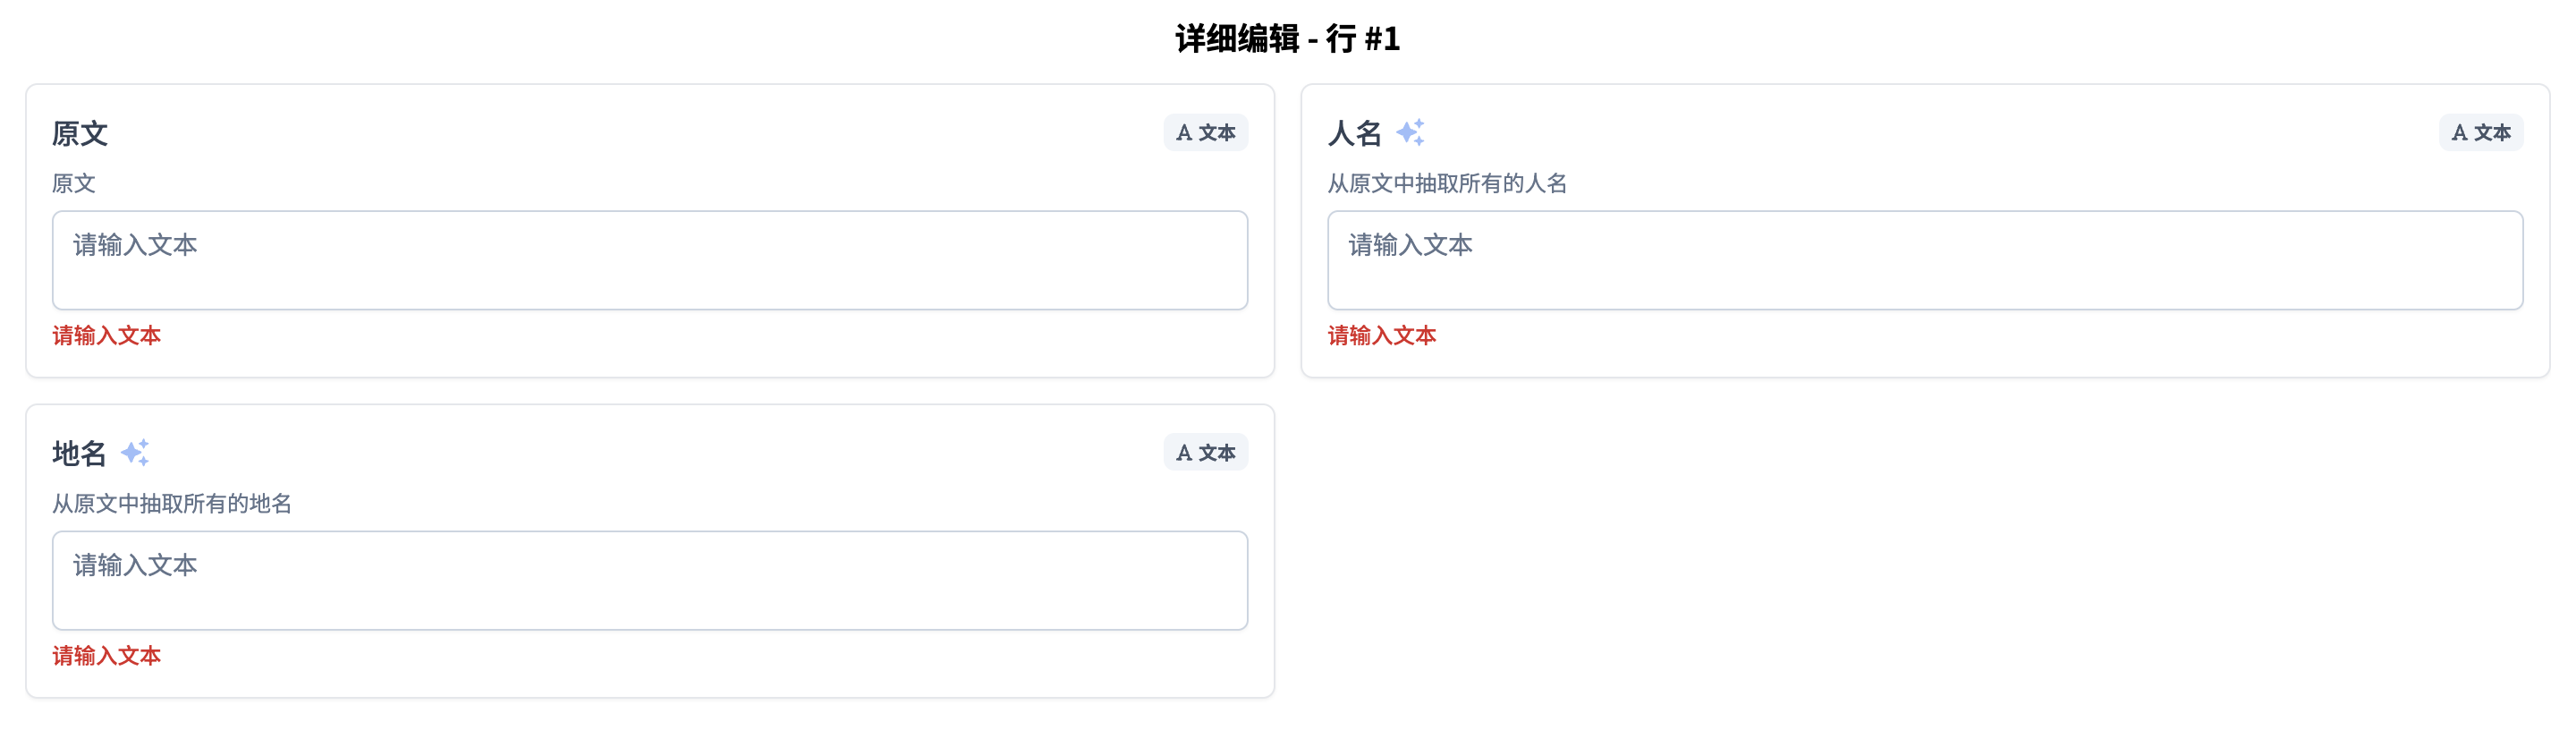Click the A 文本 type badge on 人名 card
Viewport: 2576px width, 730px height.
pyautogui.click(x=2480, y=131)
